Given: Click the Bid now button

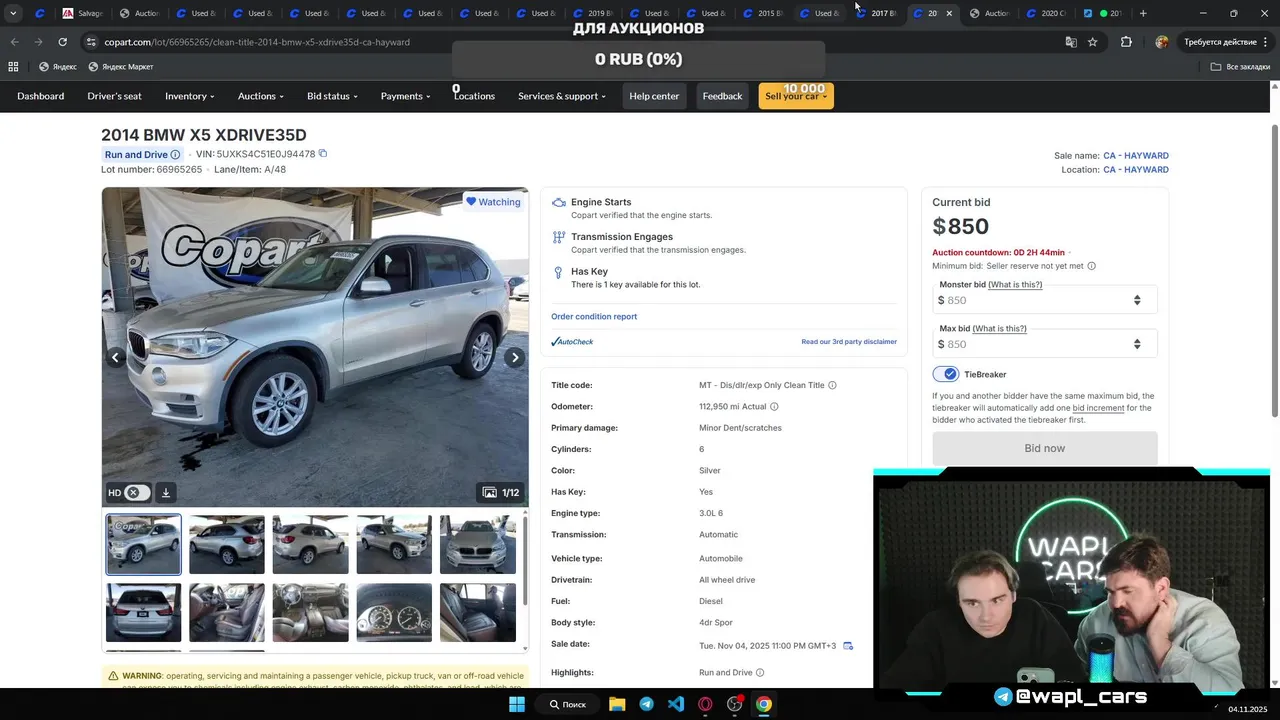Looking at the screenshot, I should point(1044,448).
